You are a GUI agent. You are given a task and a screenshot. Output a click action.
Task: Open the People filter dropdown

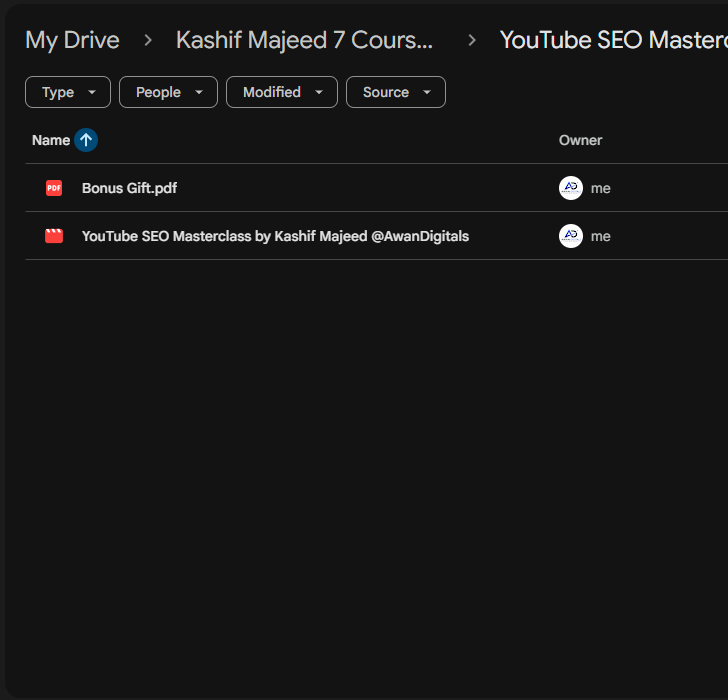click(168, 92)
